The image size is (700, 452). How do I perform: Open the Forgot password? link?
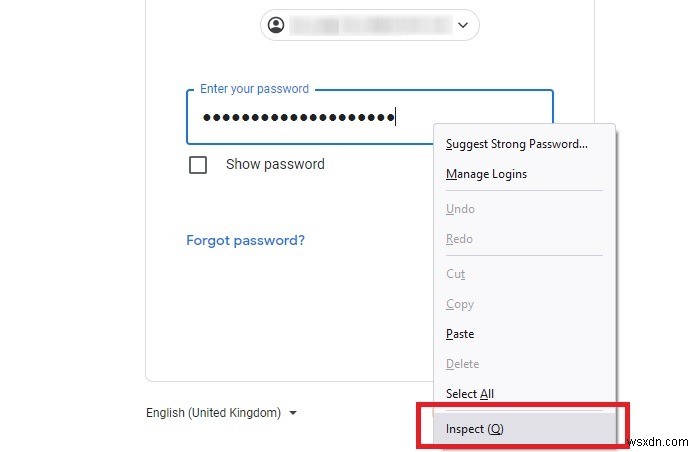245,240
